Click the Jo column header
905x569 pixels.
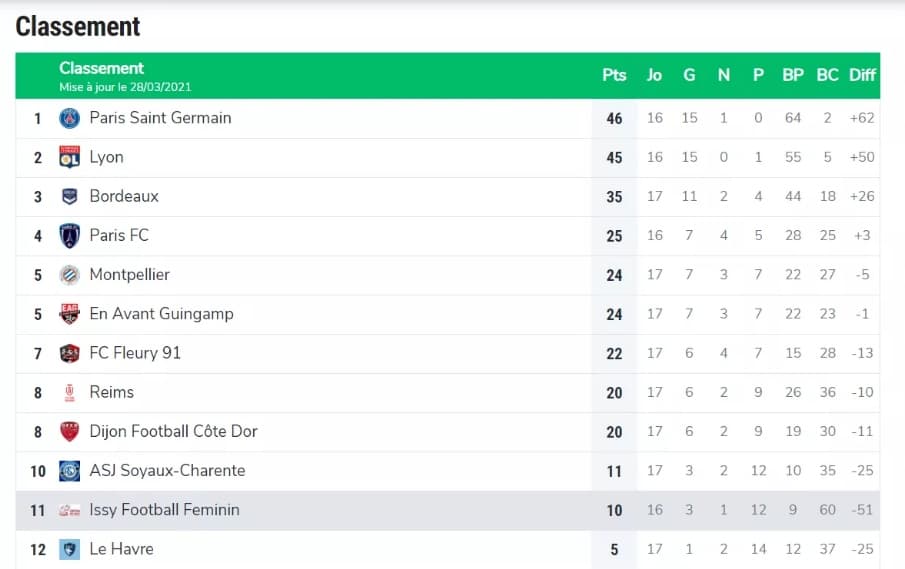(654, 75)
